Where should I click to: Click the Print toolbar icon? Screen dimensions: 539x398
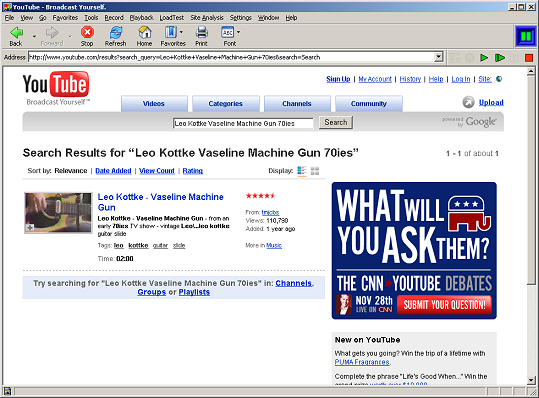coord(201,33)
